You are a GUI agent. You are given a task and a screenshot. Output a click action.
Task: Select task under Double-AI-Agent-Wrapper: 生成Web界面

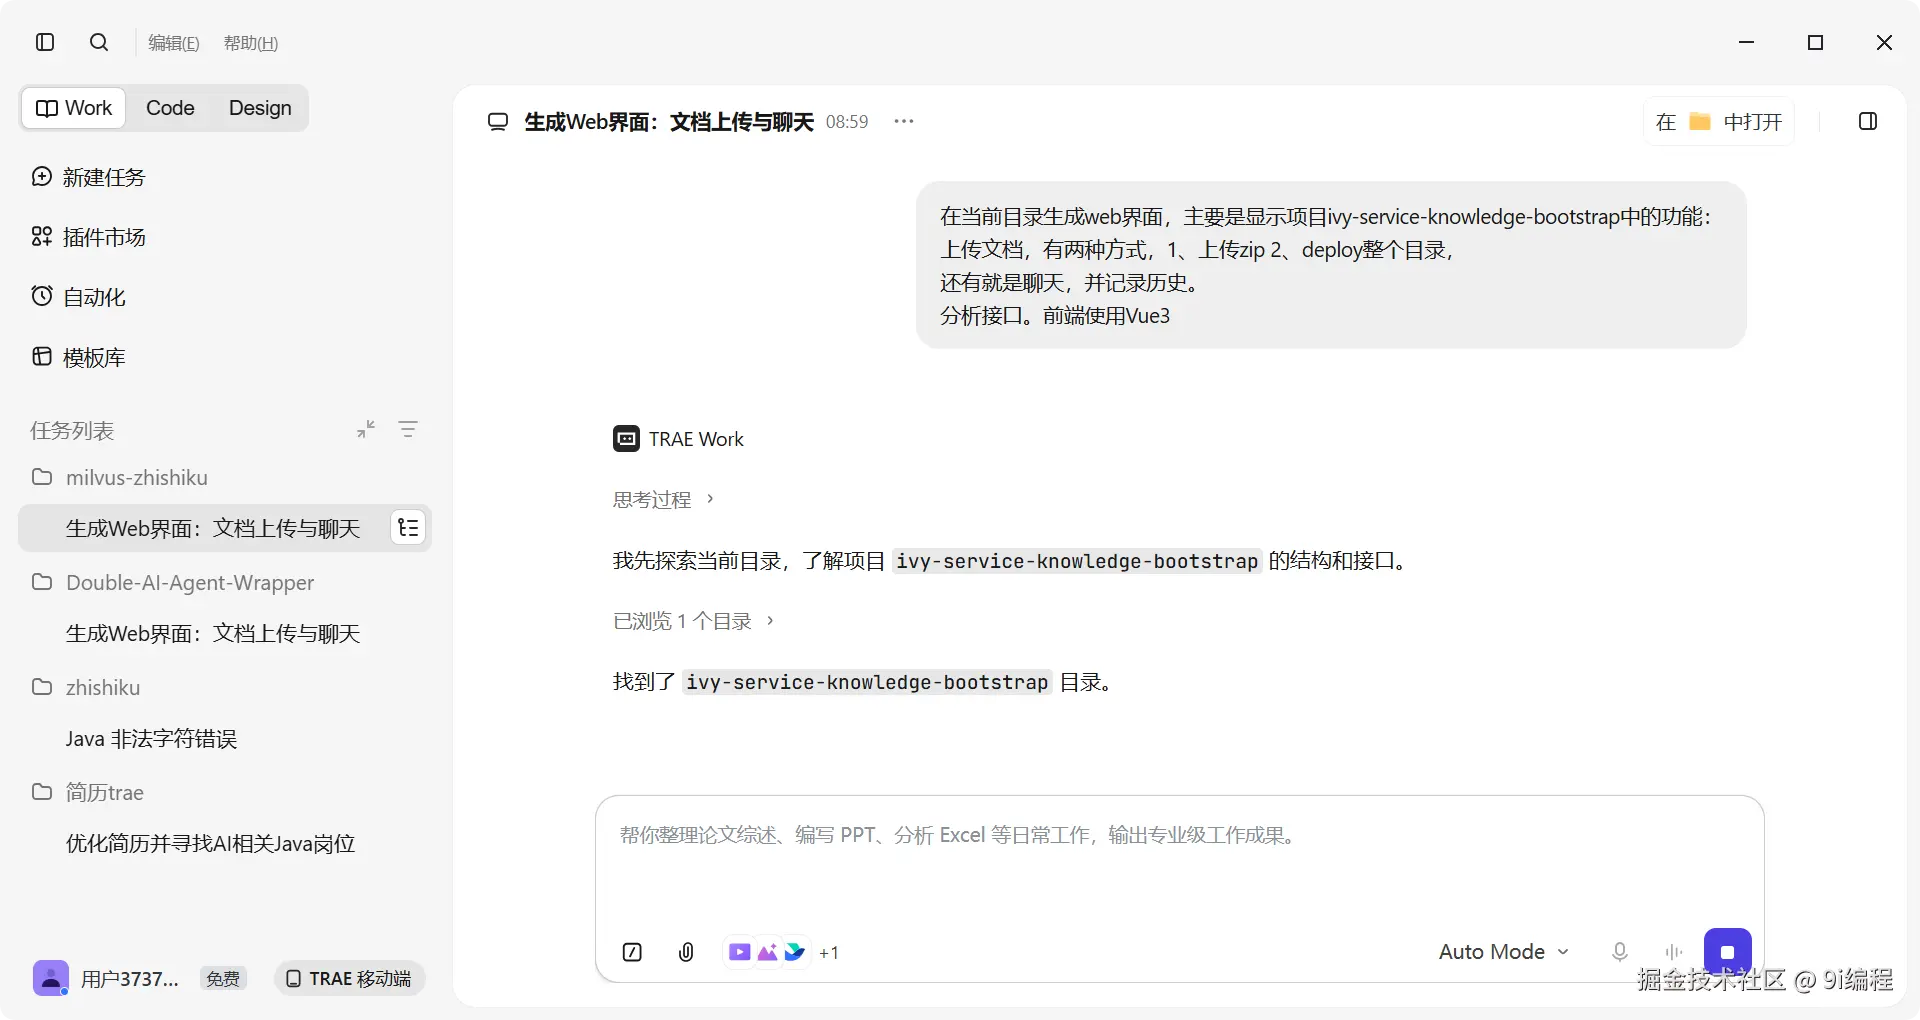pos(213,633)
